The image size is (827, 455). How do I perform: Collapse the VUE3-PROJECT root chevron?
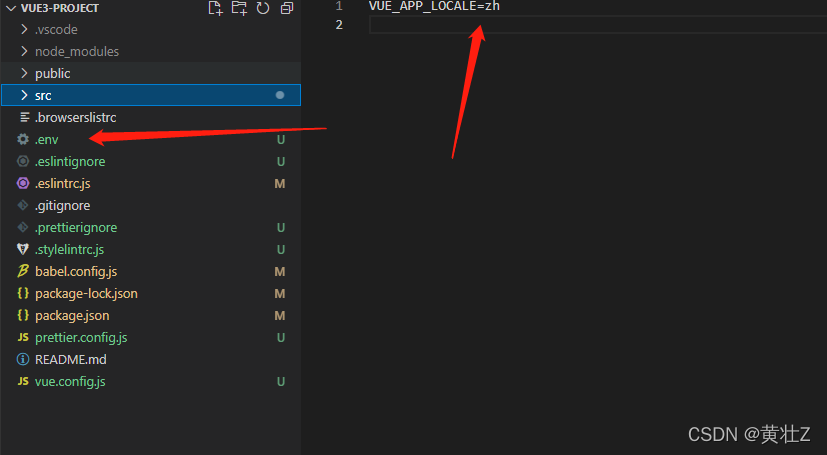click(11, 8)
